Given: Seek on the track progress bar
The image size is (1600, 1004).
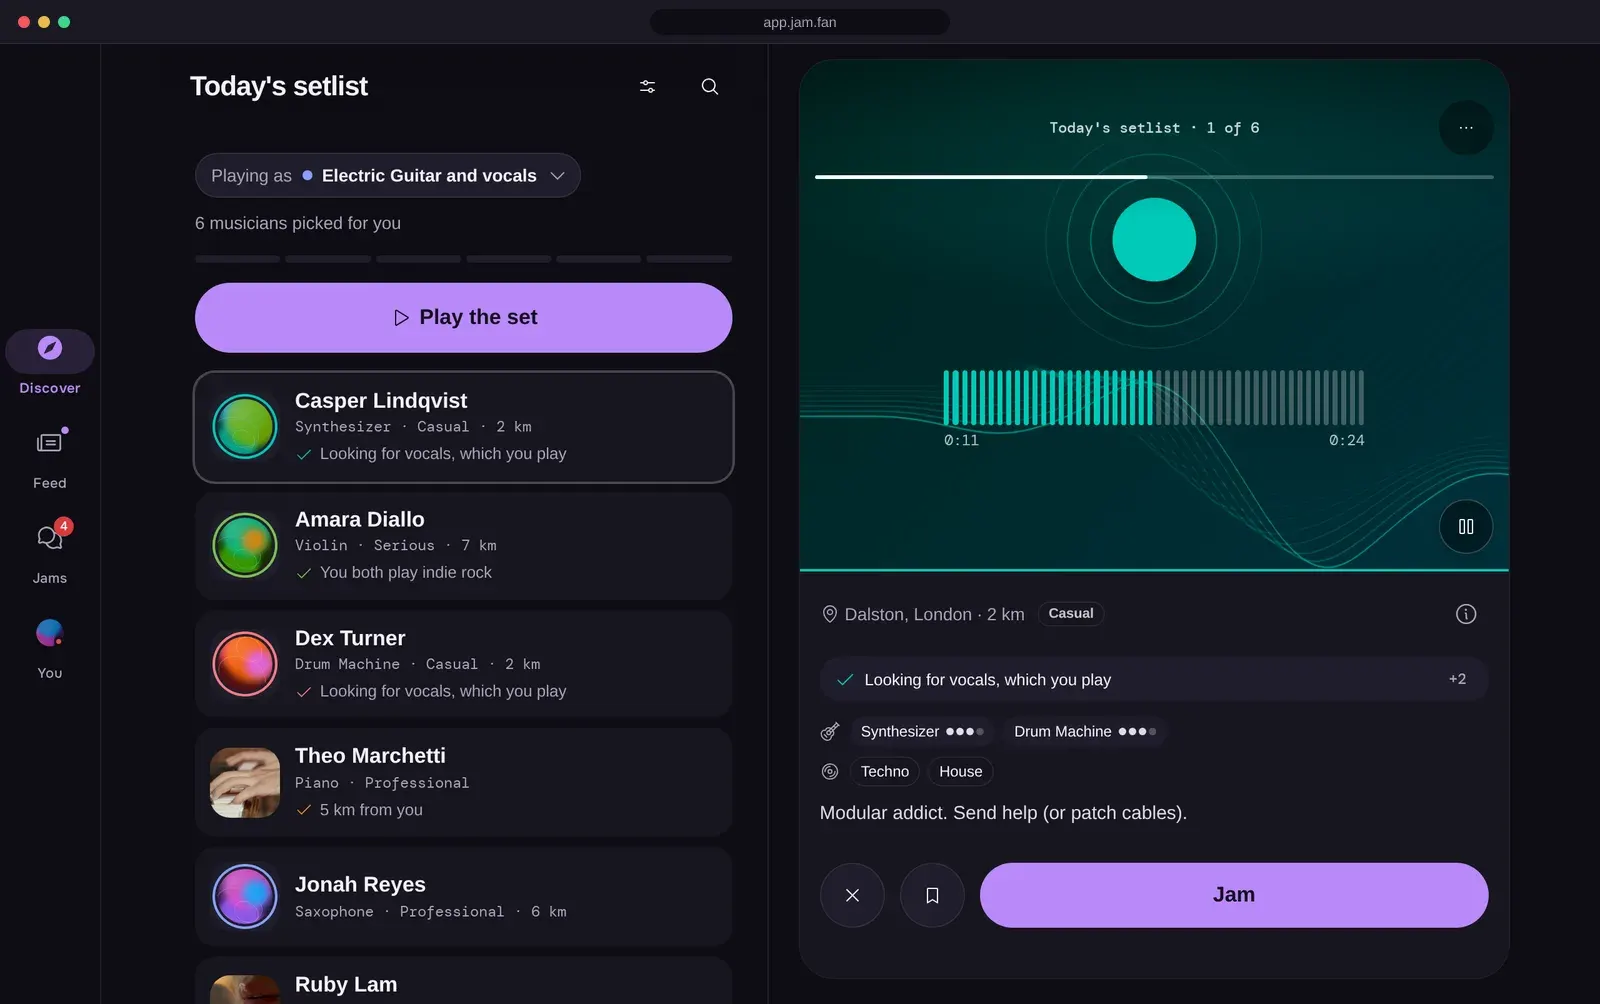Looking at the screenshot, I should (x=1154, y=177).
